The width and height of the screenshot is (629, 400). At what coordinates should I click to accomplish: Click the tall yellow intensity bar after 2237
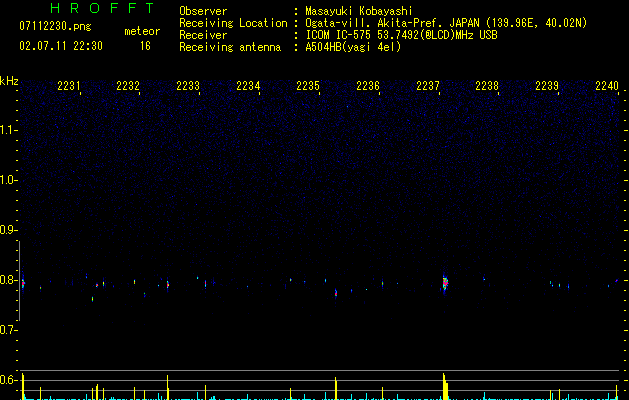(445, 386)
